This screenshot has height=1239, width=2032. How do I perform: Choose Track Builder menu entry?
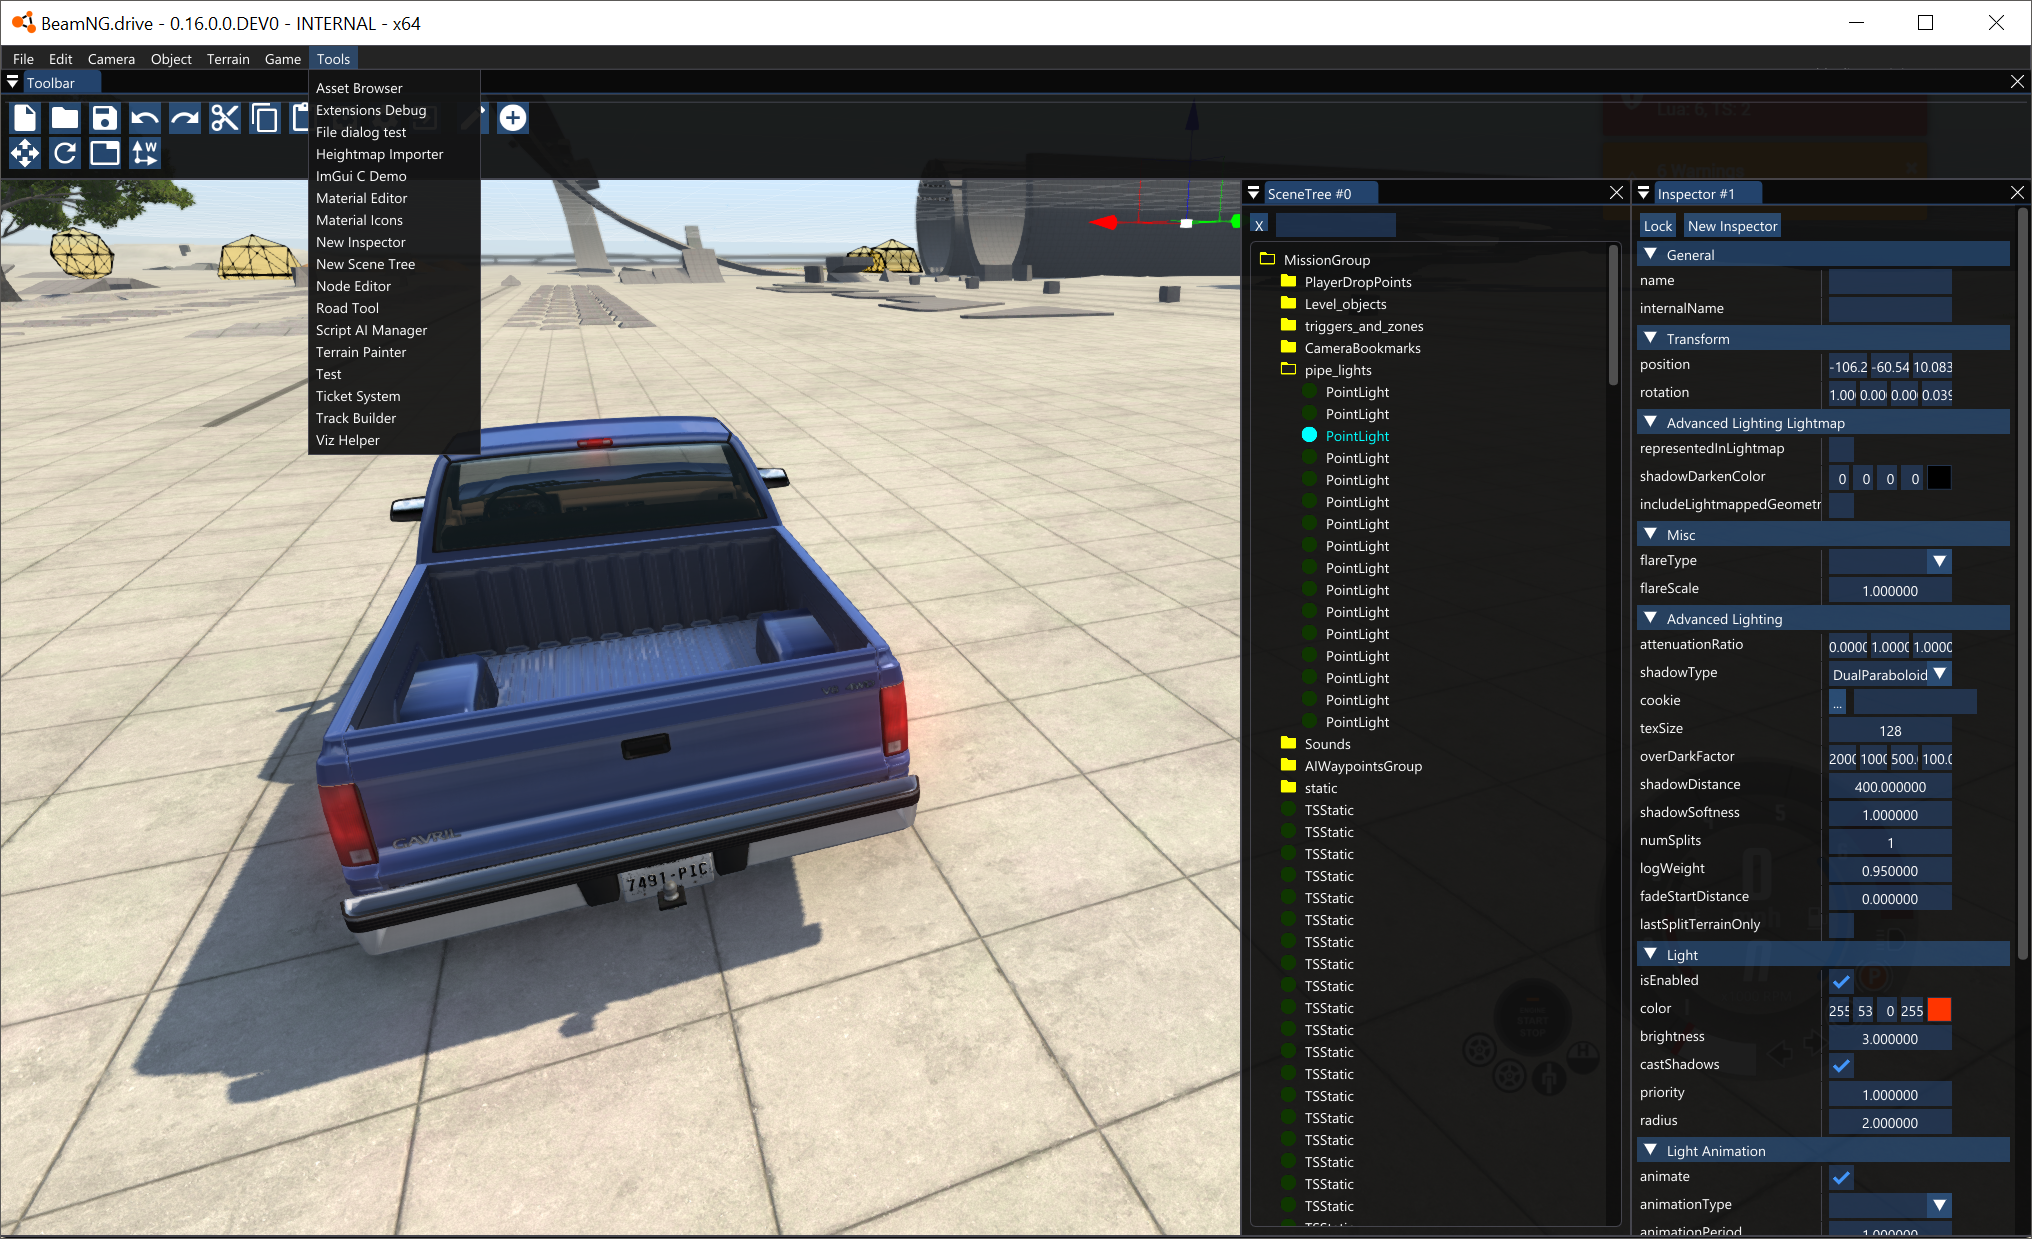tap(356, 418)
